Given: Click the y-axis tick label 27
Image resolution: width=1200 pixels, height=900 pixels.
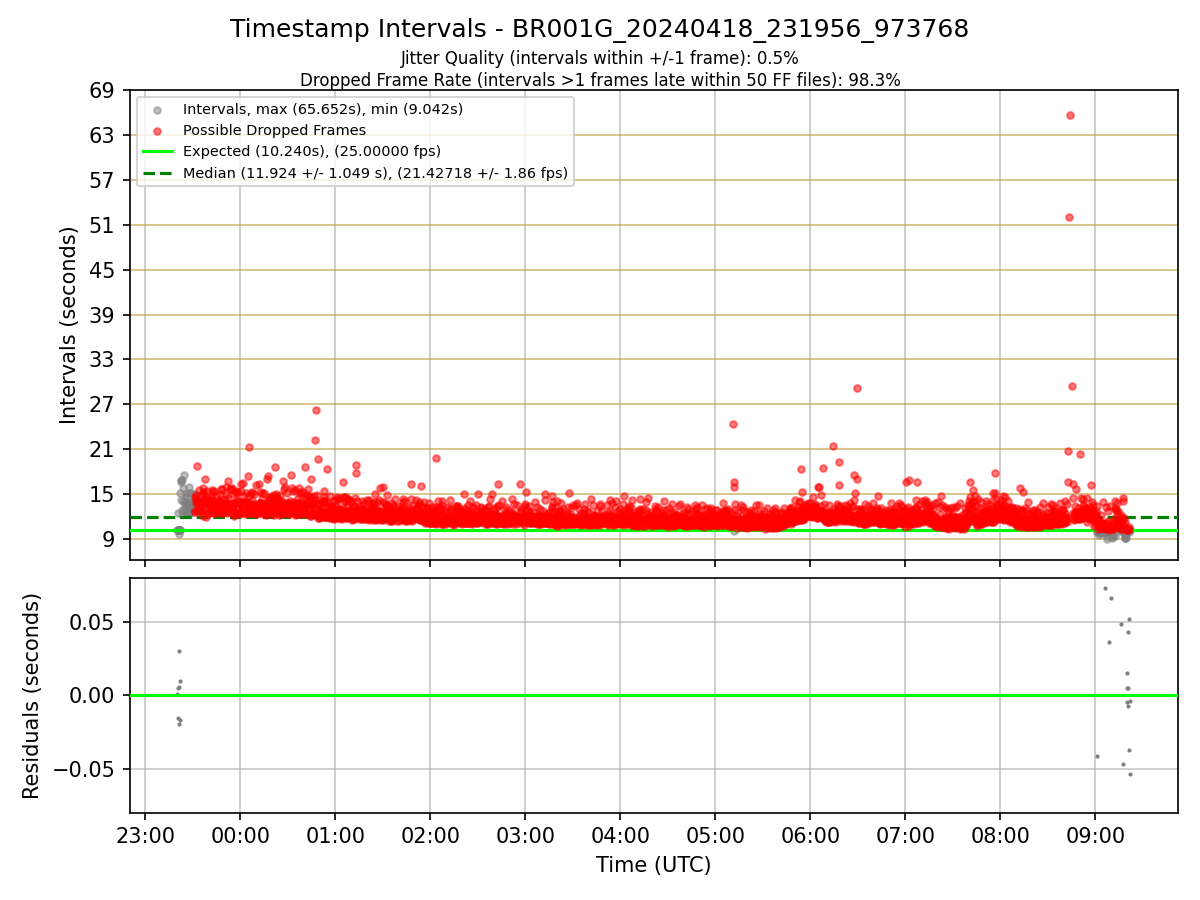Looking at the screenshot, I should click(x=103, y=405).
